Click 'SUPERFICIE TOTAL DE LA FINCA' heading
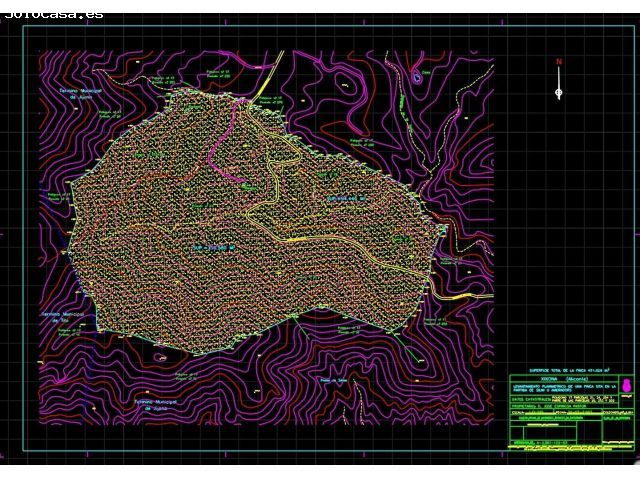Image resolution: width=640 pixels, height=480 pixels. [569, 371]
